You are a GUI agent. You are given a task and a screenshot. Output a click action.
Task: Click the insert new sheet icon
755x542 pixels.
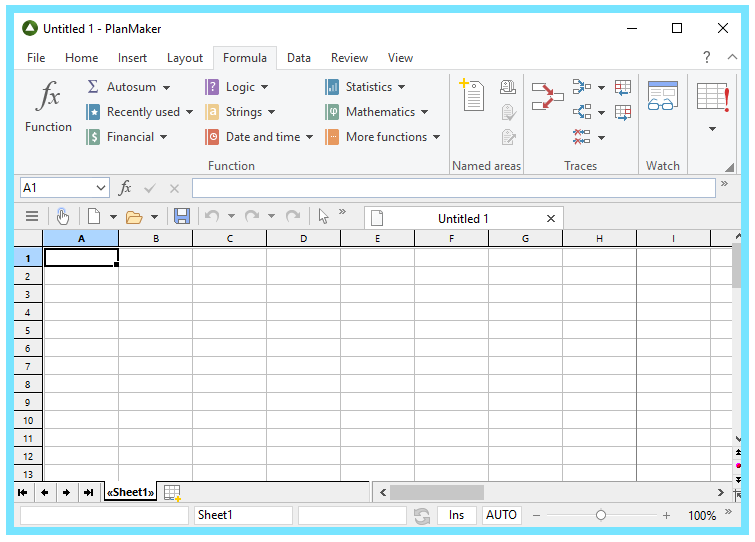point(172,492)
